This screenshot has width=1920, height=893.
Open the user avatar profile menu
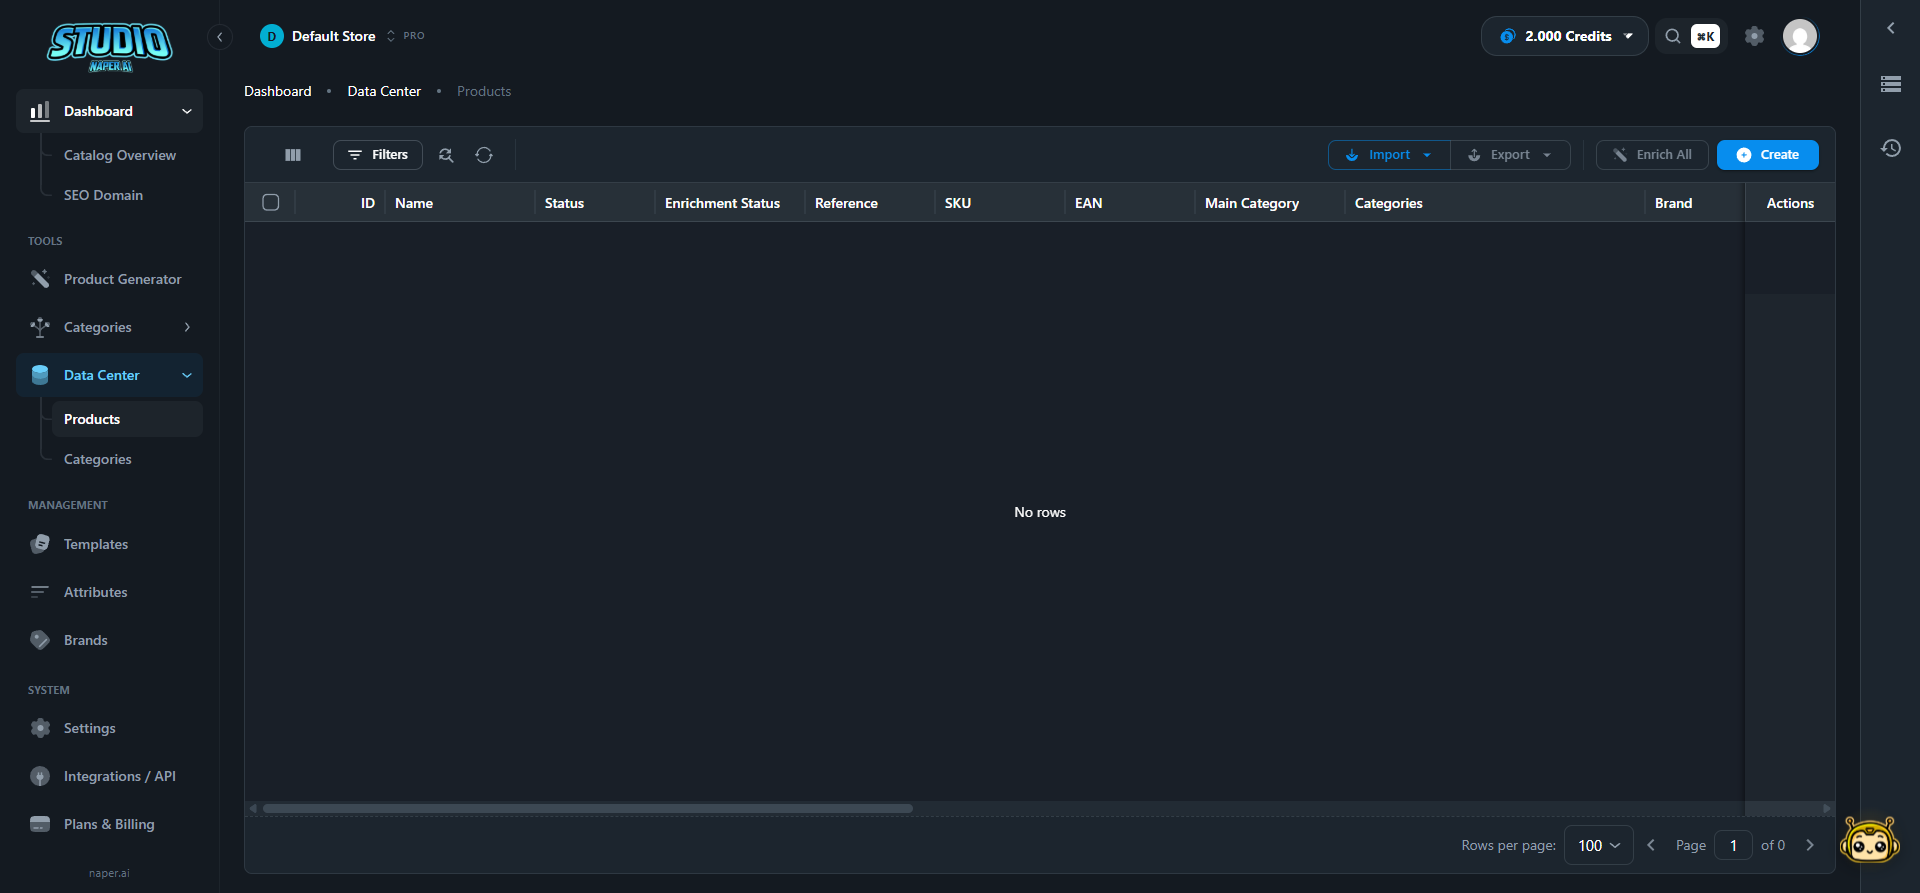[x=1800, y=36]
